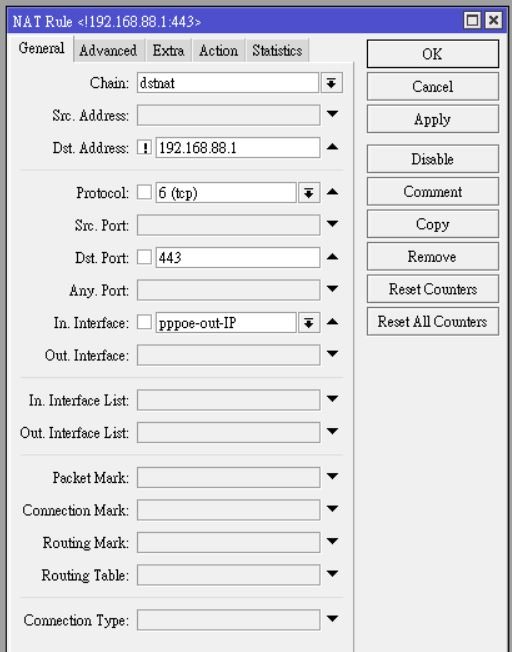The height and width of the screenshot is (652, 512).
Task: Open the Chain dropdown list
Action: pos(331,83)
